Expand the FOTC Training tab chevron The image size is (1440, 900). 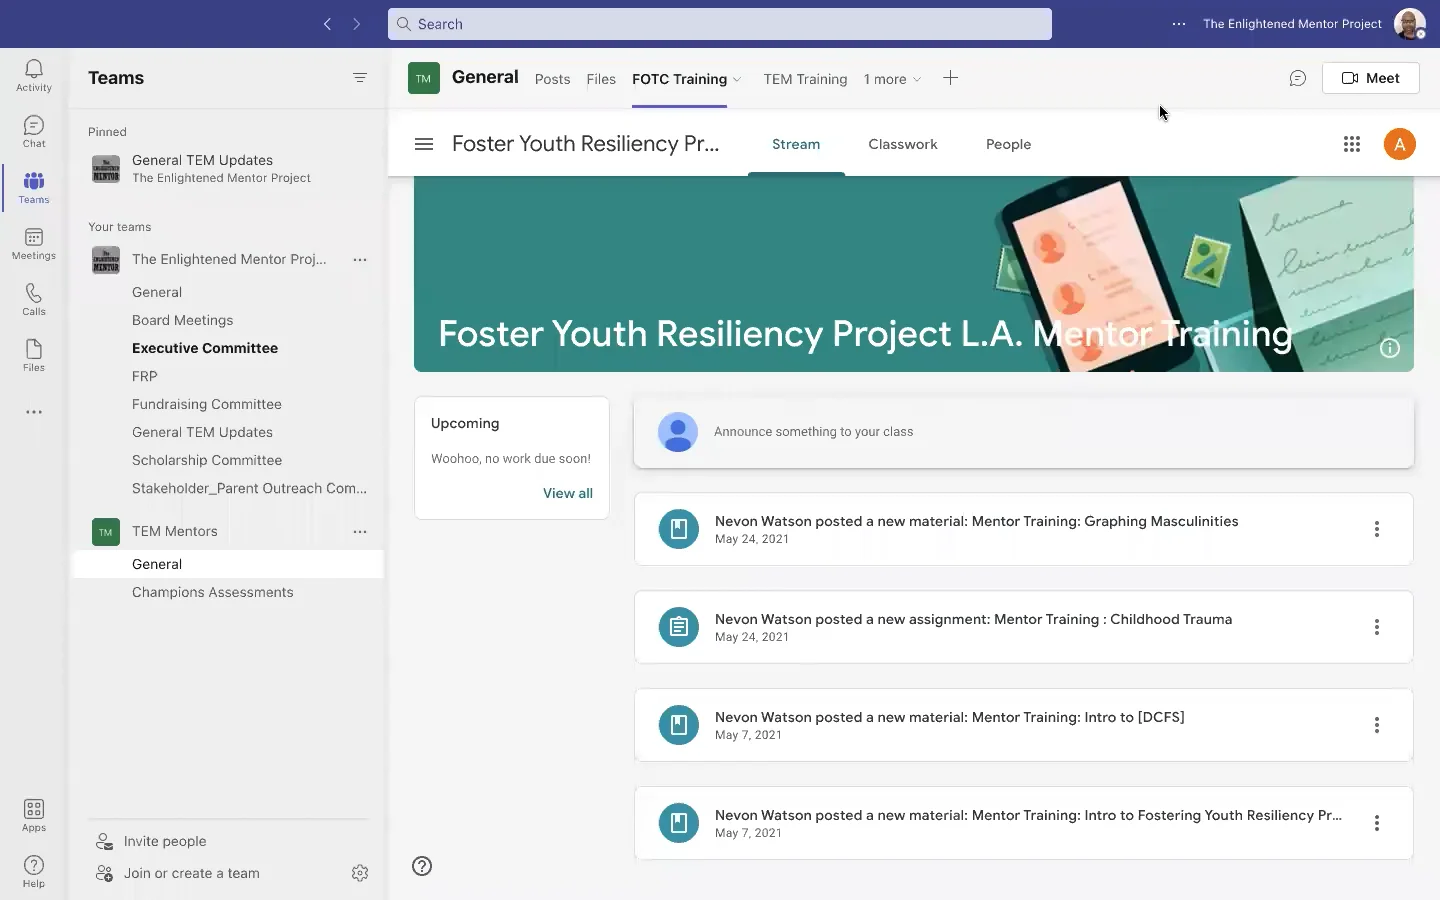737,80
